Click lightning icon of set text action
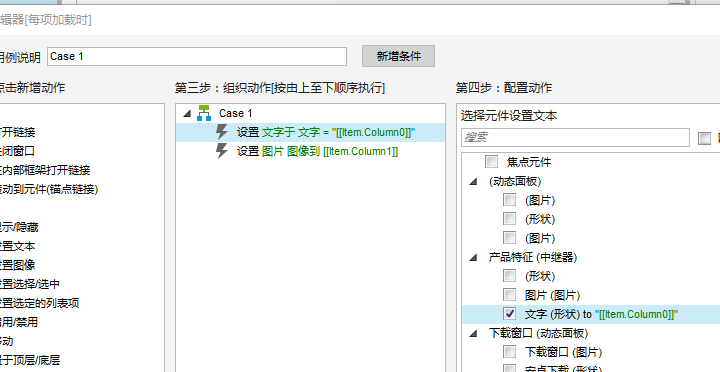 [222, 132]
